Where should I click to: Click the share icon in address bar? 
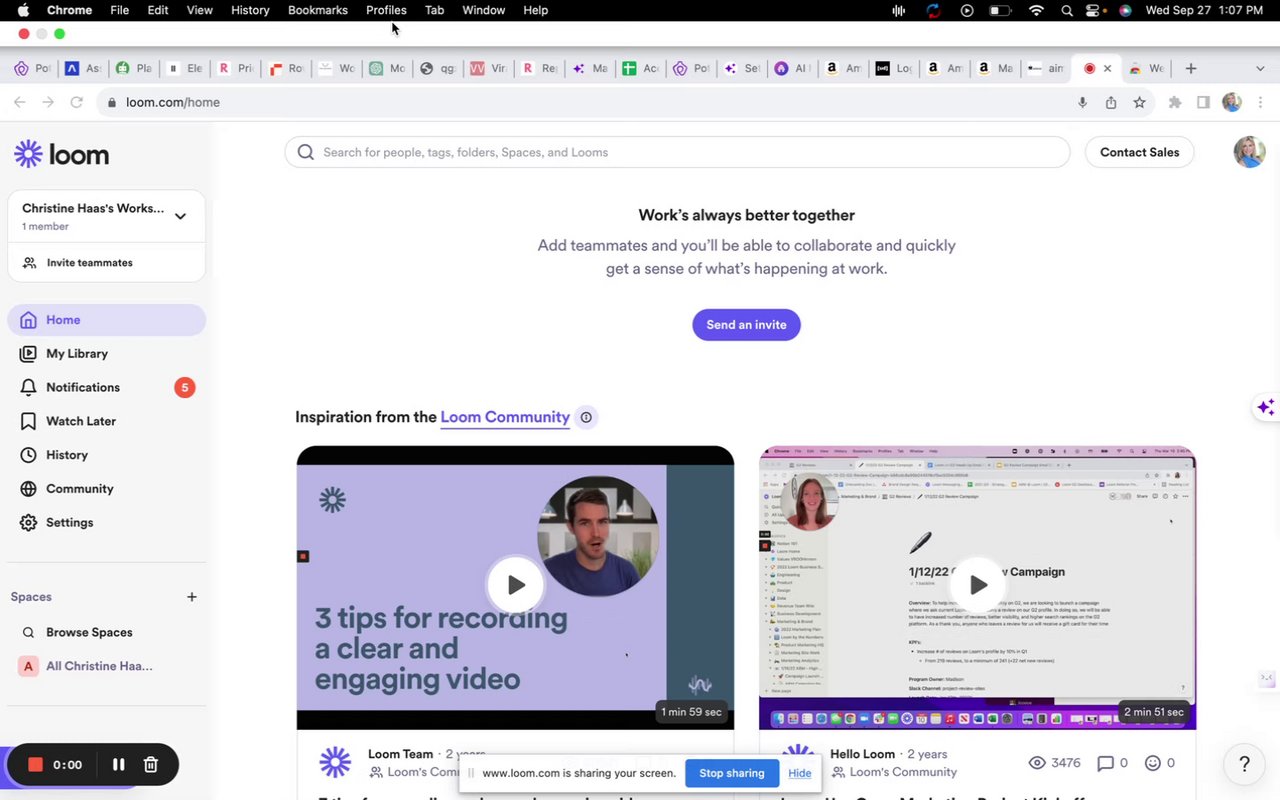[1111, 102]
